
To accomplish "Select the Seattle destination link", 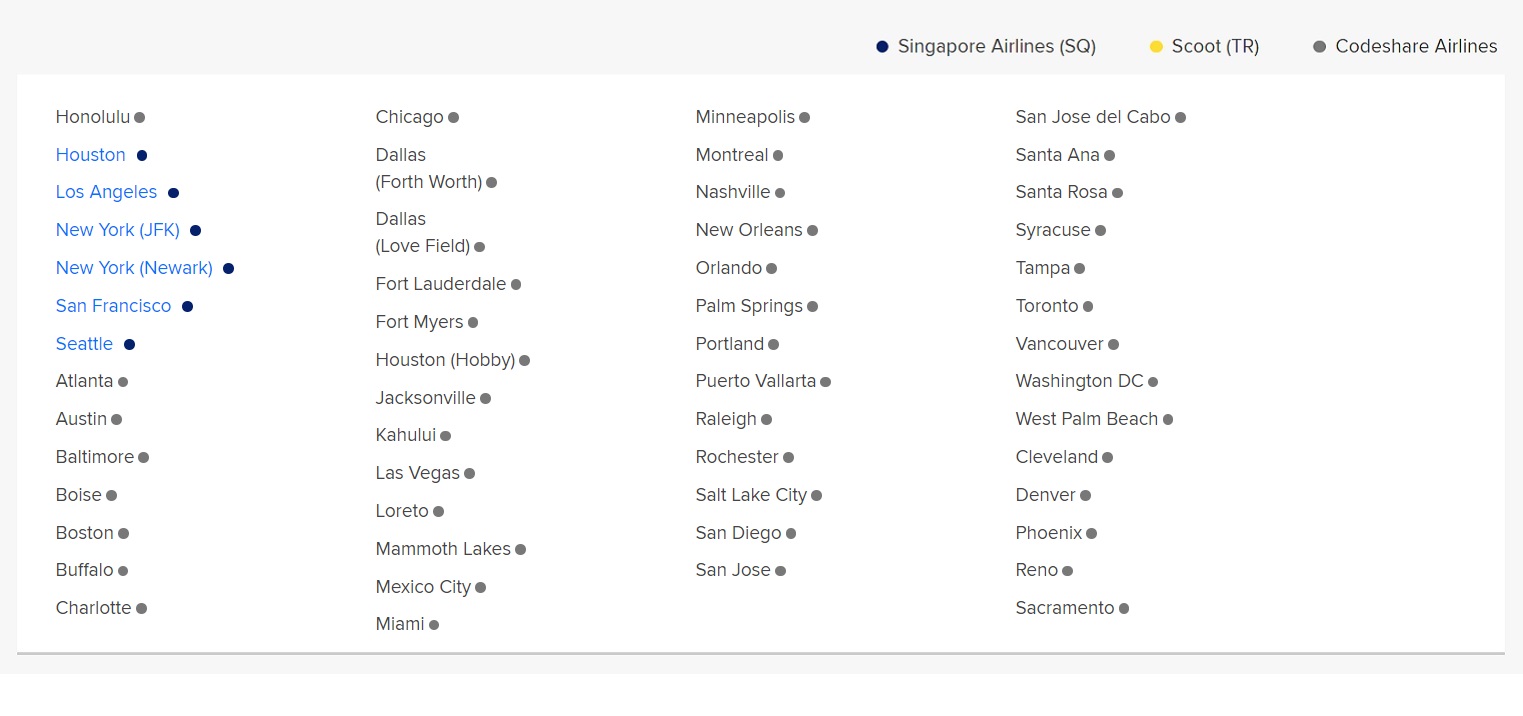I will 84,344.
